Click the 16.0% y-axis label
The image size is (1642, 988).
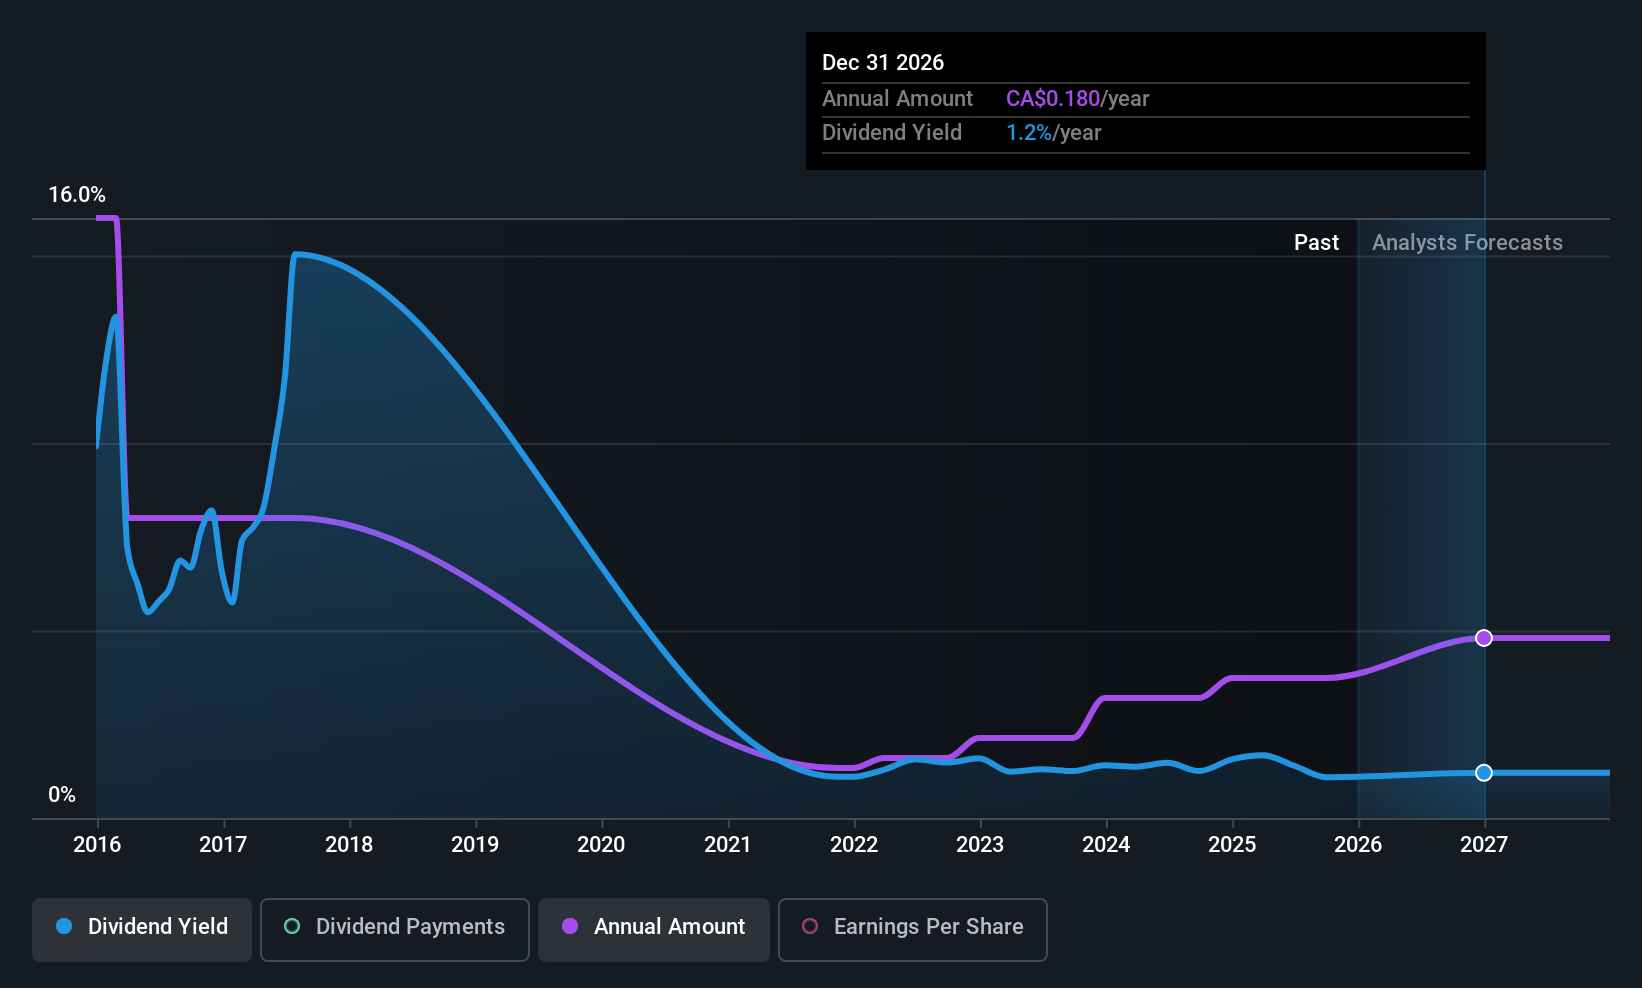77,195
